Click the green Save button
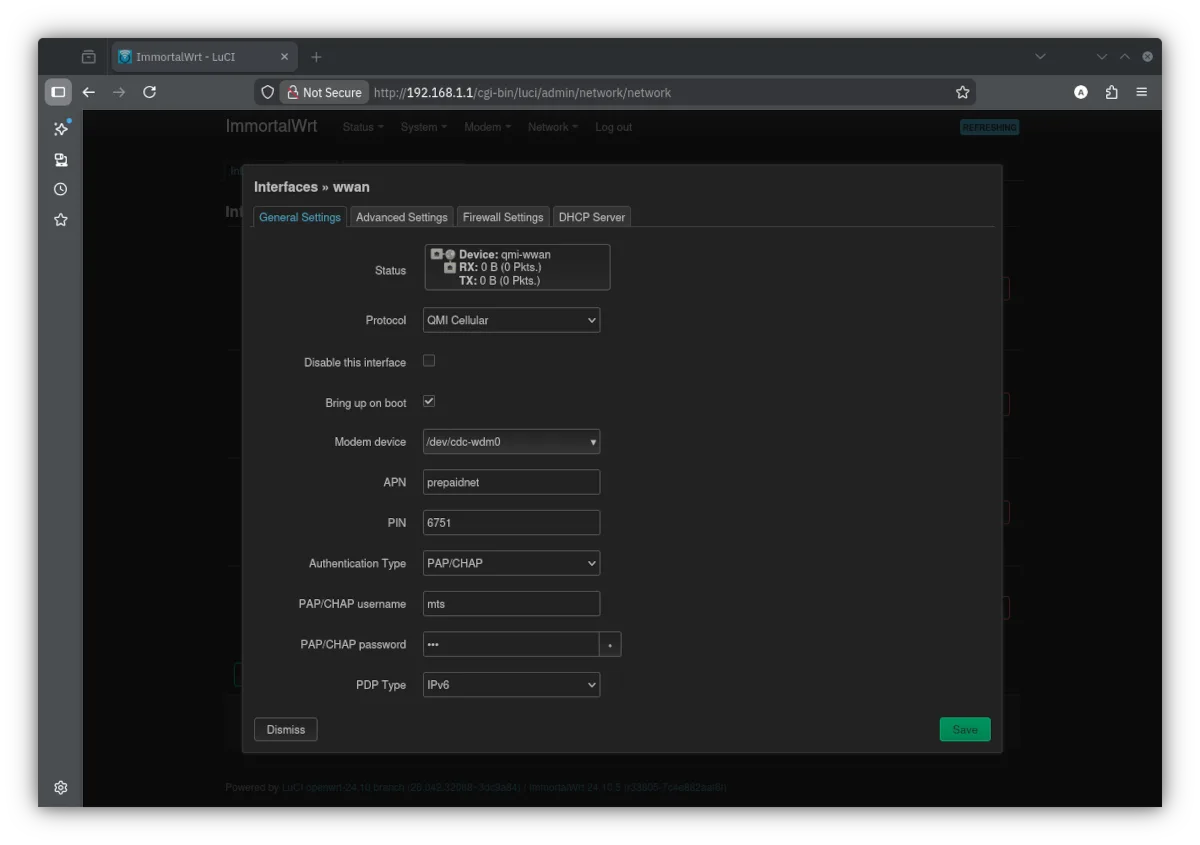Screen dimensions: 1200x845 (964, 729)
